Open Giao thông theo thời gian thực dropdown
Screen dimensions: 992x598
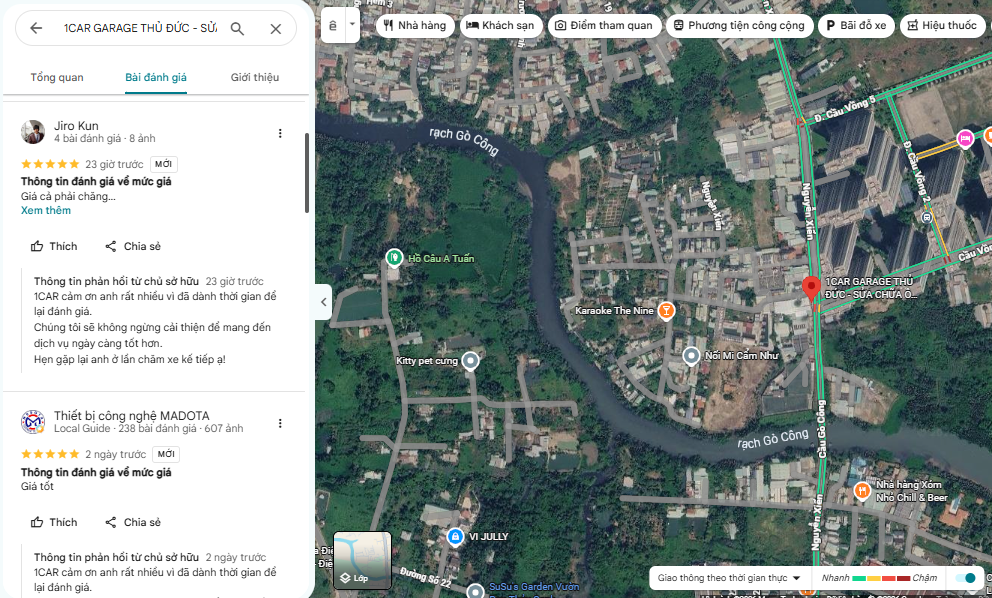tap(729, 578)
